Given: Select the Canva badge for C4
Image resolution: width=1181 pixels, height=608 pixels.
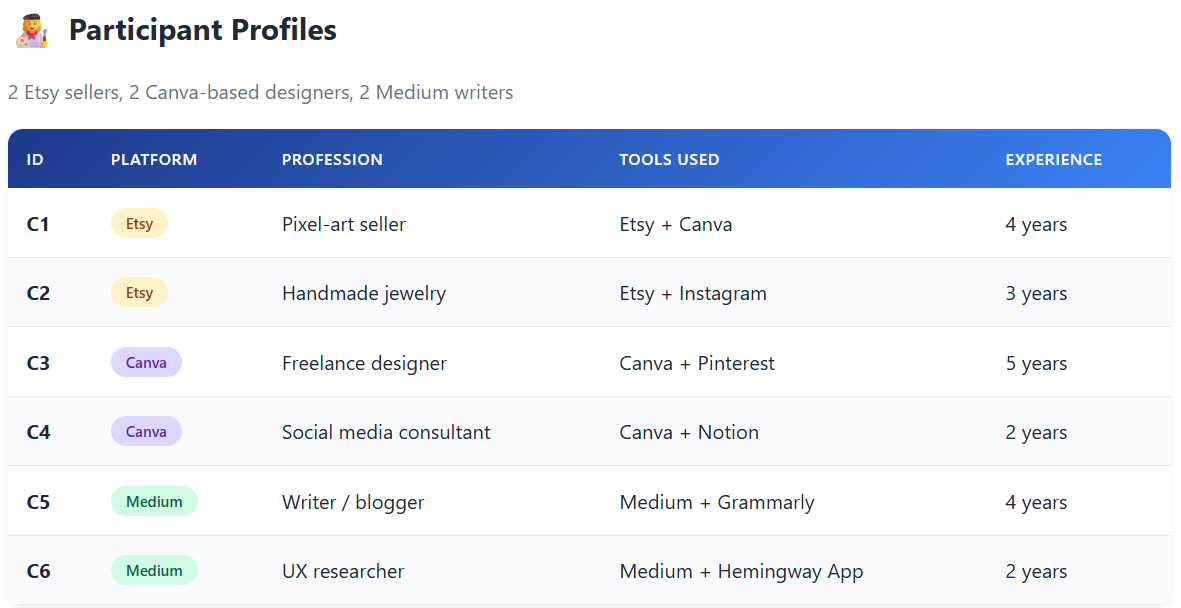Looking at the screenshot, I should tap(146, 432).
